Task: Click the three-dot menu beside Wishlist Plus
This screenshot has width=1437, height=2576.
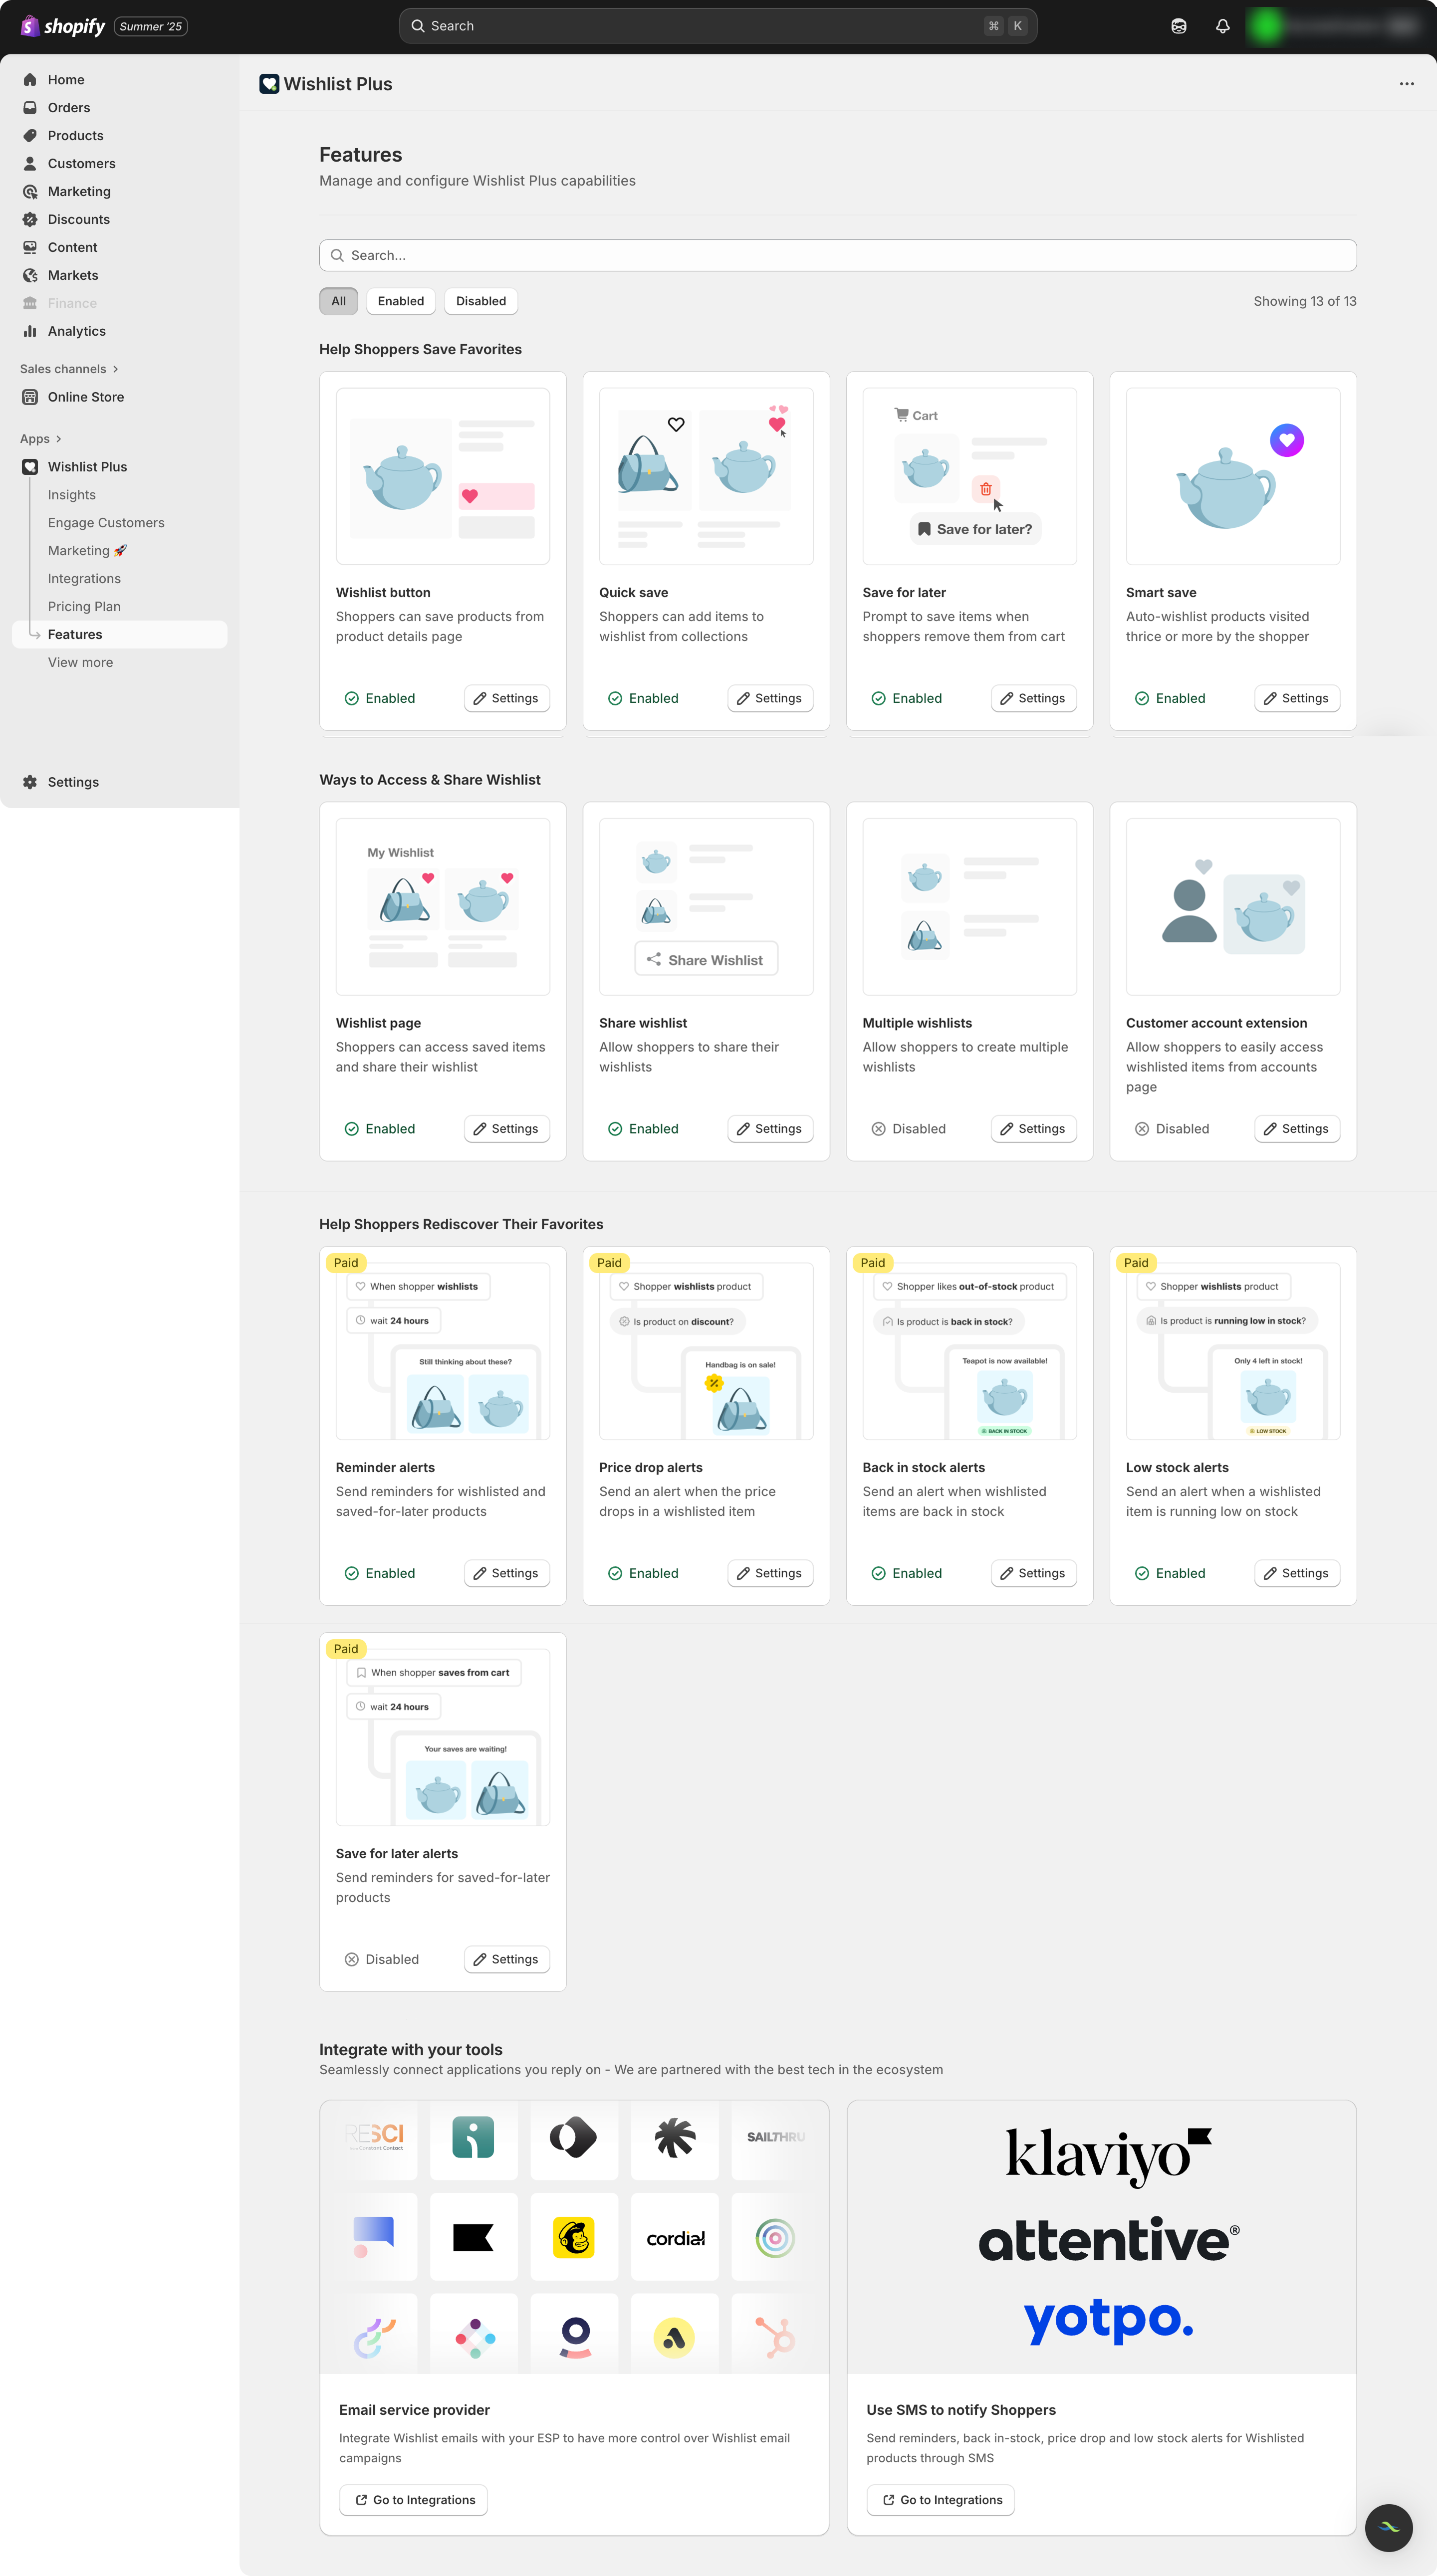Action: 1406,84
